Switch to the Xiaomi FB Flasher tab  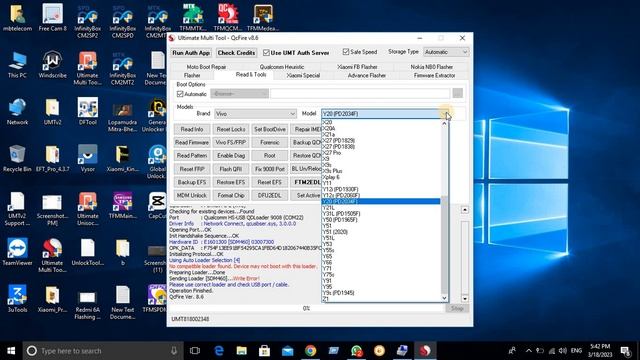tap(358, 67)
